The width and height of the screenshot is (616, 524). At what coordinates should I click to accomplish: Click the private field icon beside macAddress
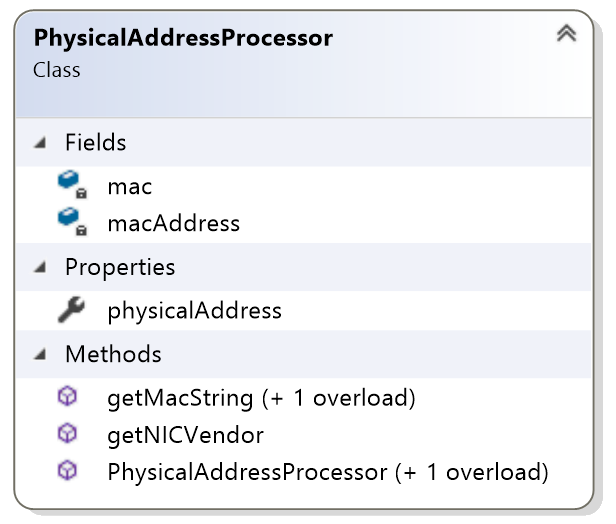tap(72, 222)
